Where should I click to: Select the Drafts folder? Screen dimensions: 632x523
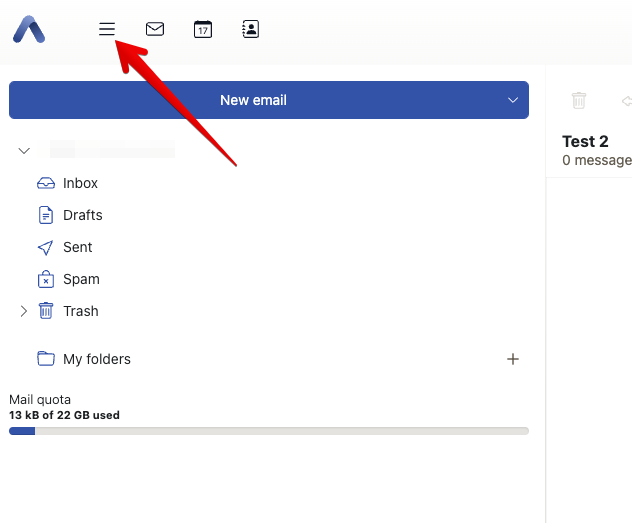pos(82,215)
